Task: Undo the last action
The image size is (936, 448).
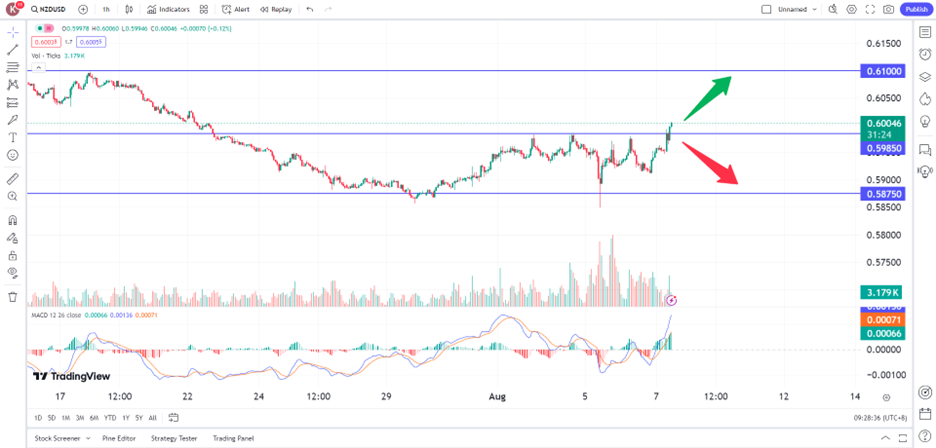Action: pos(309,10)
